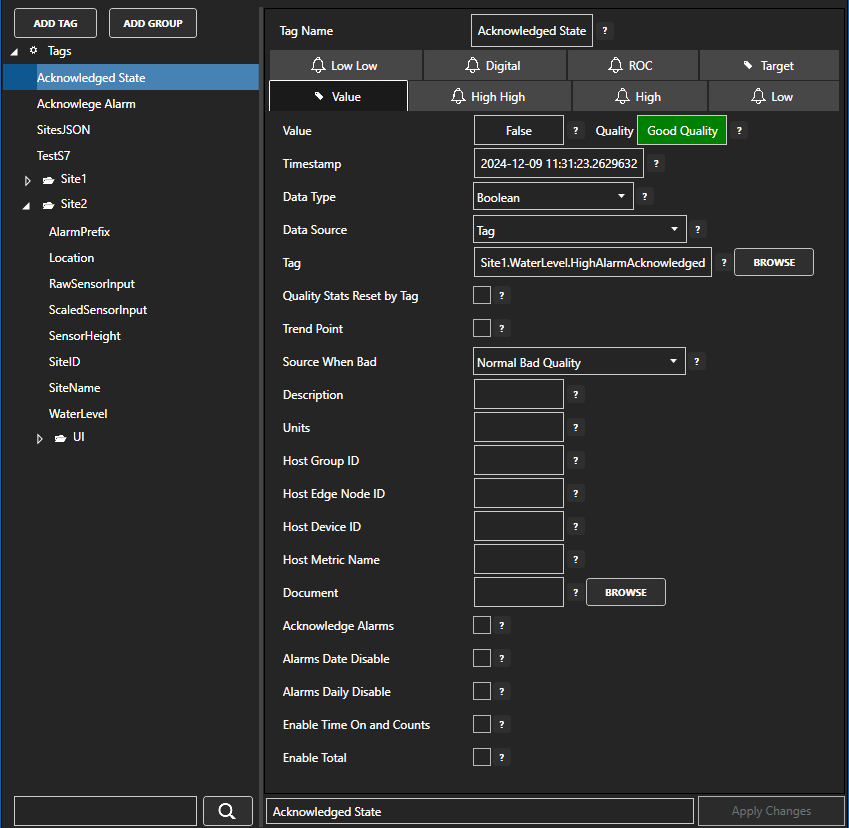Viewport: 849px width, 828px height.
Task: Check the Acknowledge Alarms checkbox
Action: click(482, 625)
